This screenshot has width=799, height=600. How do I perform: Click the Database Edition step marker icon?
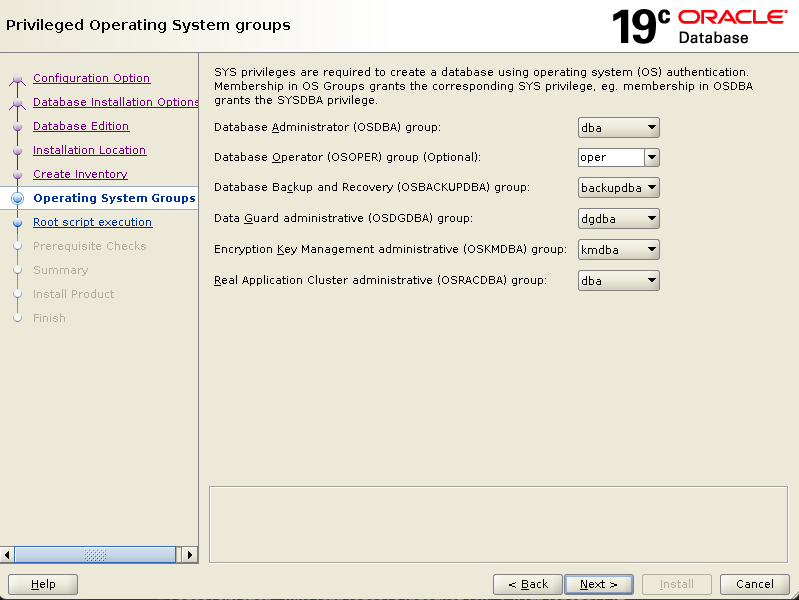[x=17, y=126]
